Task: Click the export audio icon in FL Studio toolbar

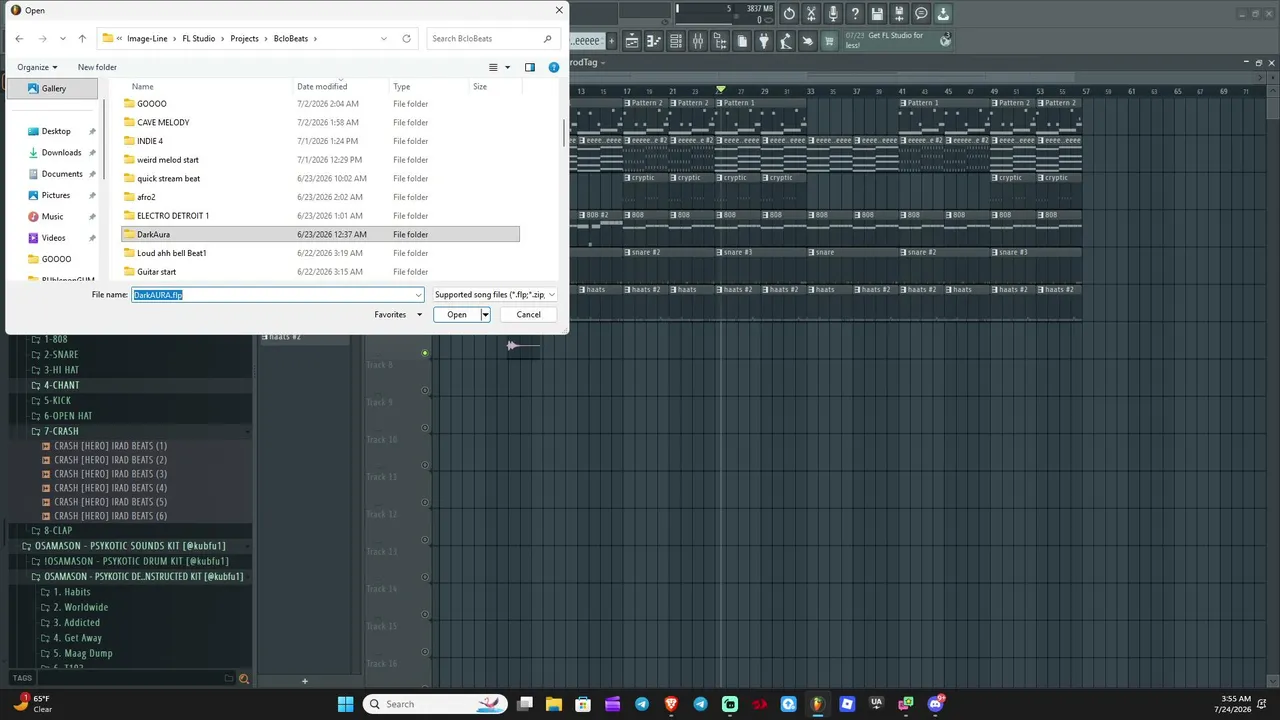Action: pyautogui.click(x=899, y=14)
